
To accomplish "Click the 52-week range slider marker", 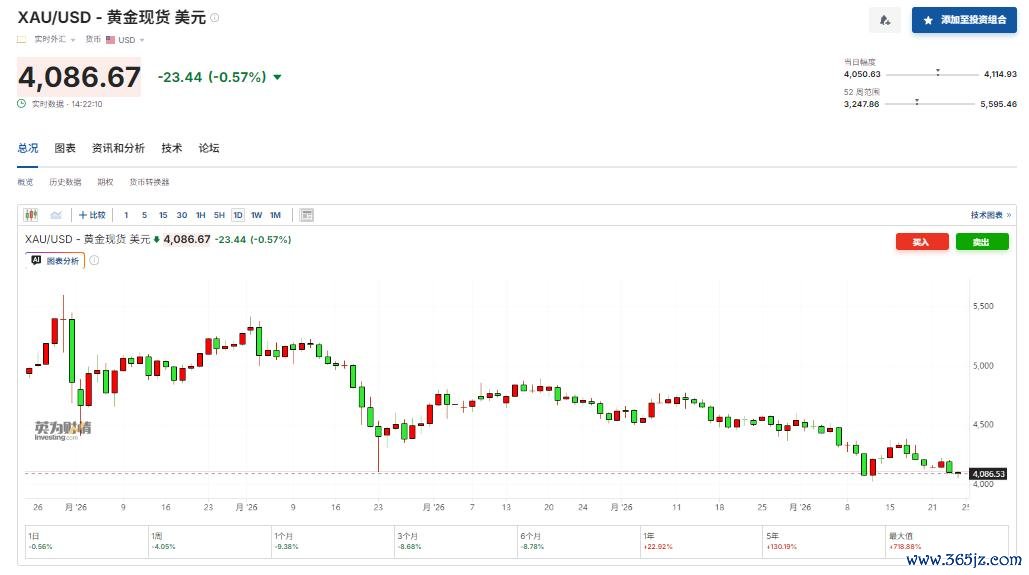I will tap(917, 102).
